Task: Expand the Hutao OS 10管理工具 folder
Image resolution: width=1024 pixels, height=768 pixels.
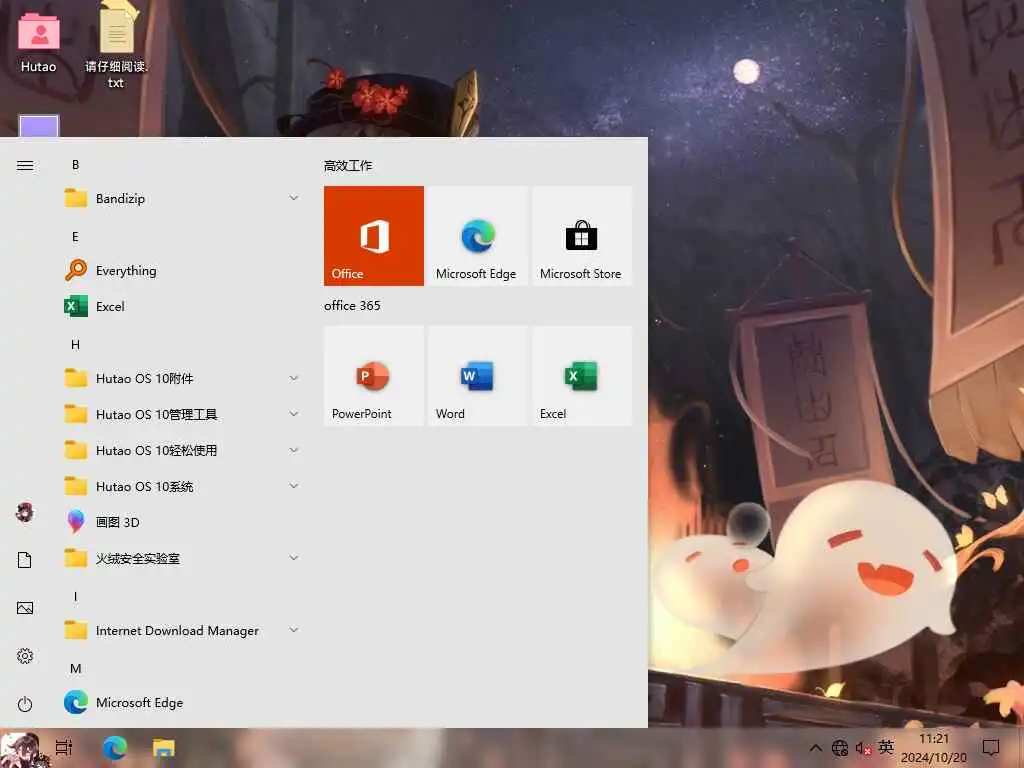Action: (x=182, y=414)
